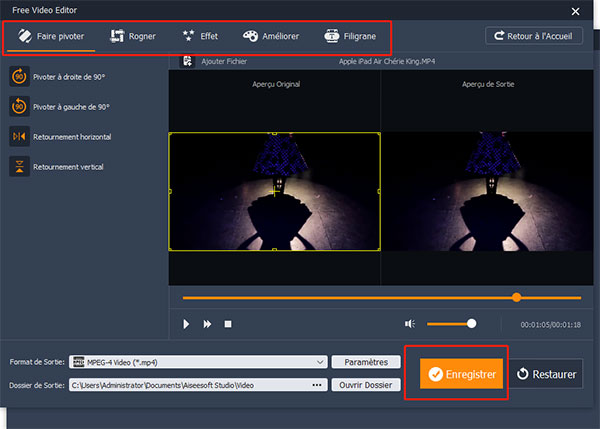
Task: Click the volume slider handle
Action: pos(471,323)
